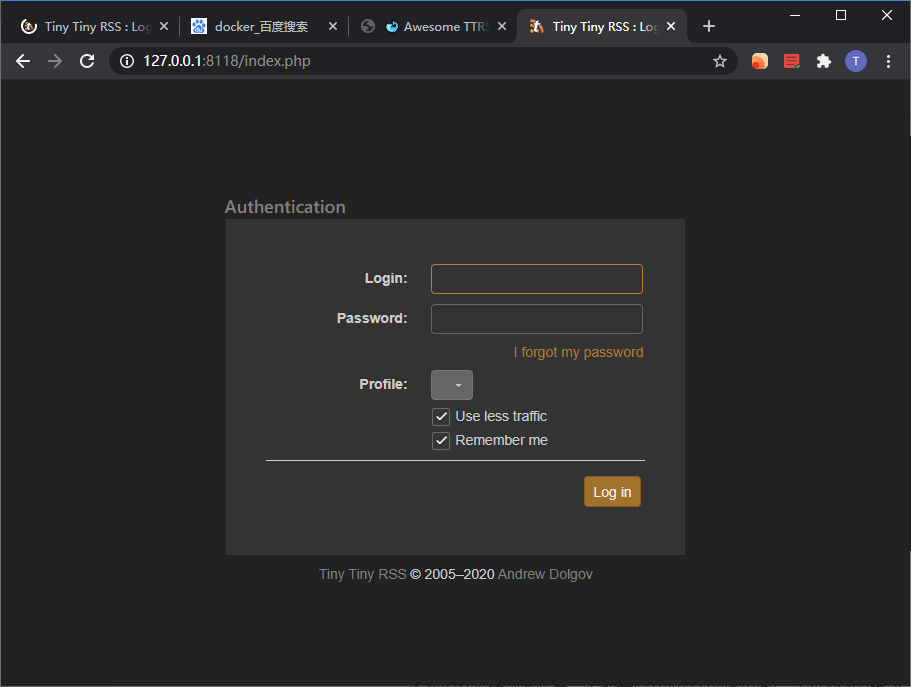Bookmark this page with the star icon
Viewport: 911px width, 687px height.
[719, 62]
